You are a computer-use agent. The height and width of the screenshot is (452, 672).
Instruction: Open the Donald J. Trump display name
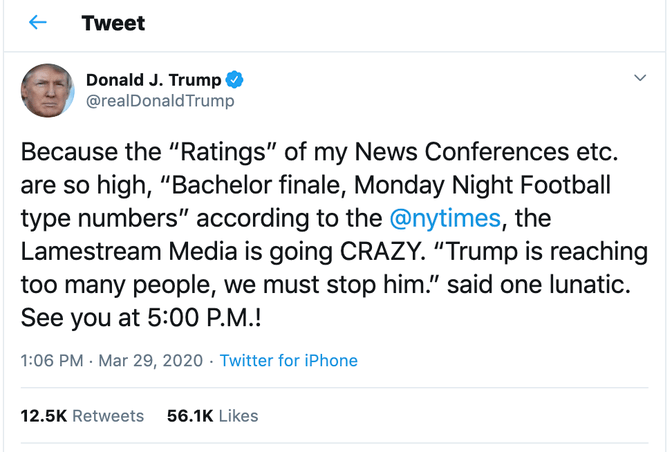(153, 80)
